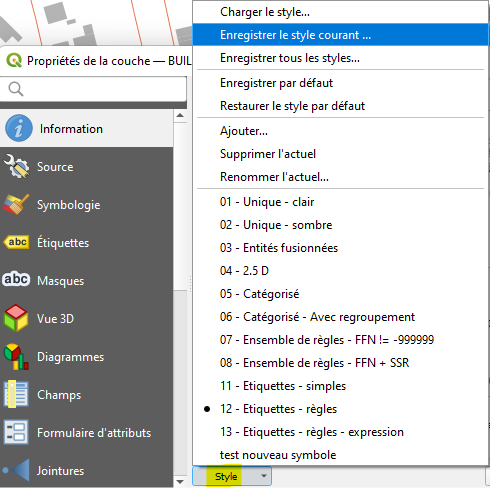
Task: Pick style 11 - Etiquettes - simples
Action: click(x=340, y=386)
